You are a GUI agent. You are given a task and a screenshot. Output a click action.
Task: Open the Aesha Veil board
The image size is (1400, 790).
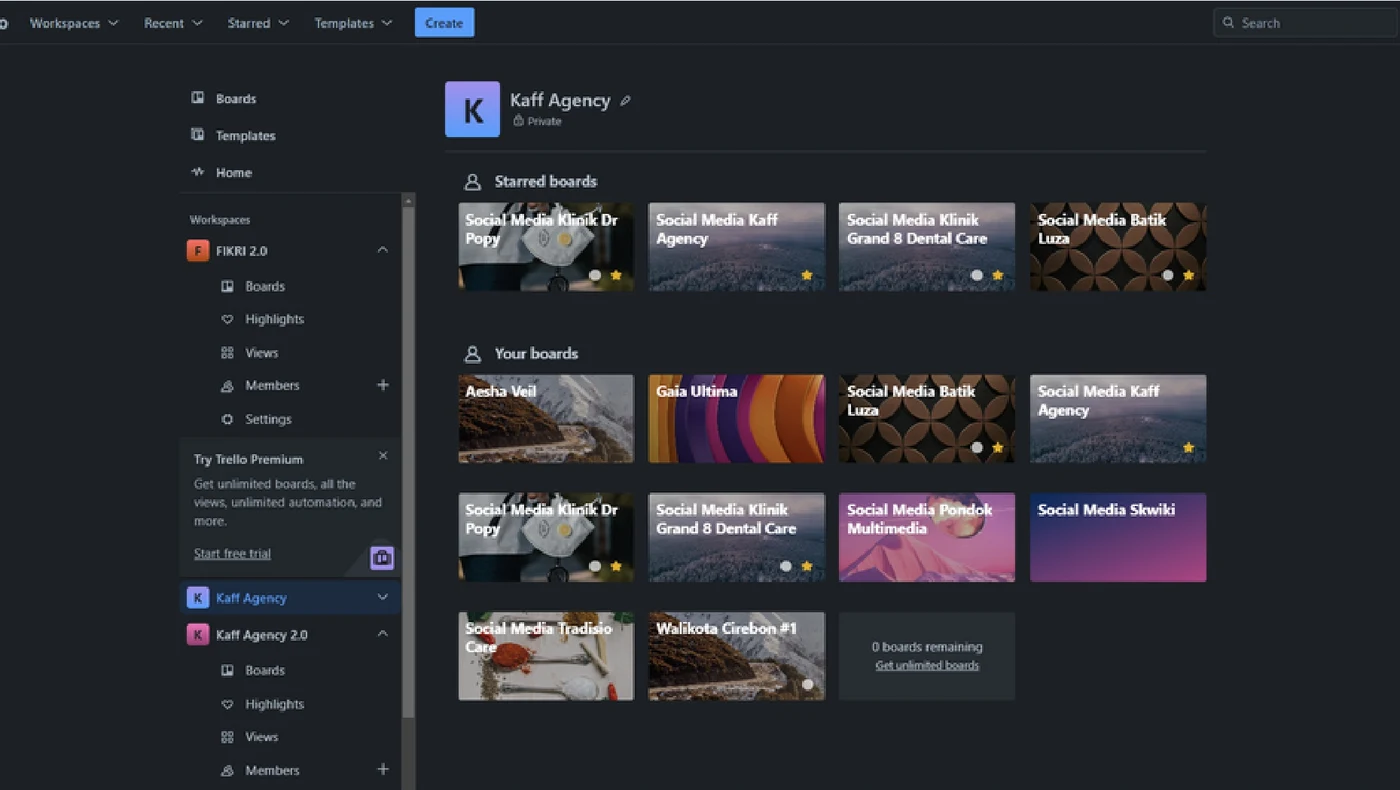546,419
